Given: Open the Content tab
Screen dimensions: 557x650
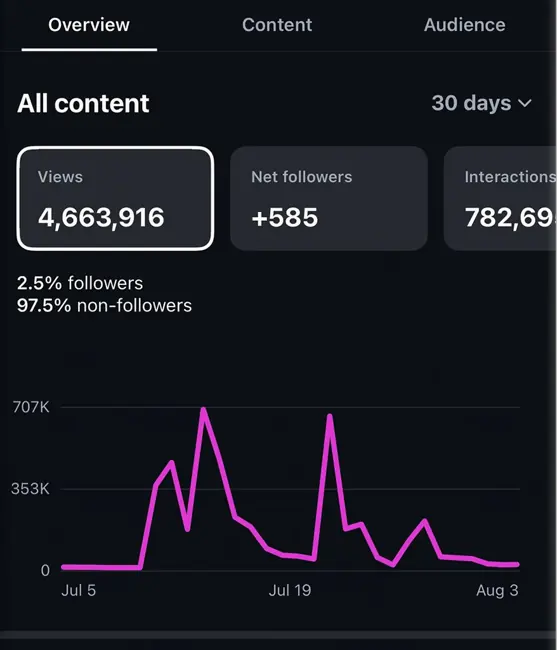Looking at the screenshot, I should click(x=277, y=25).
